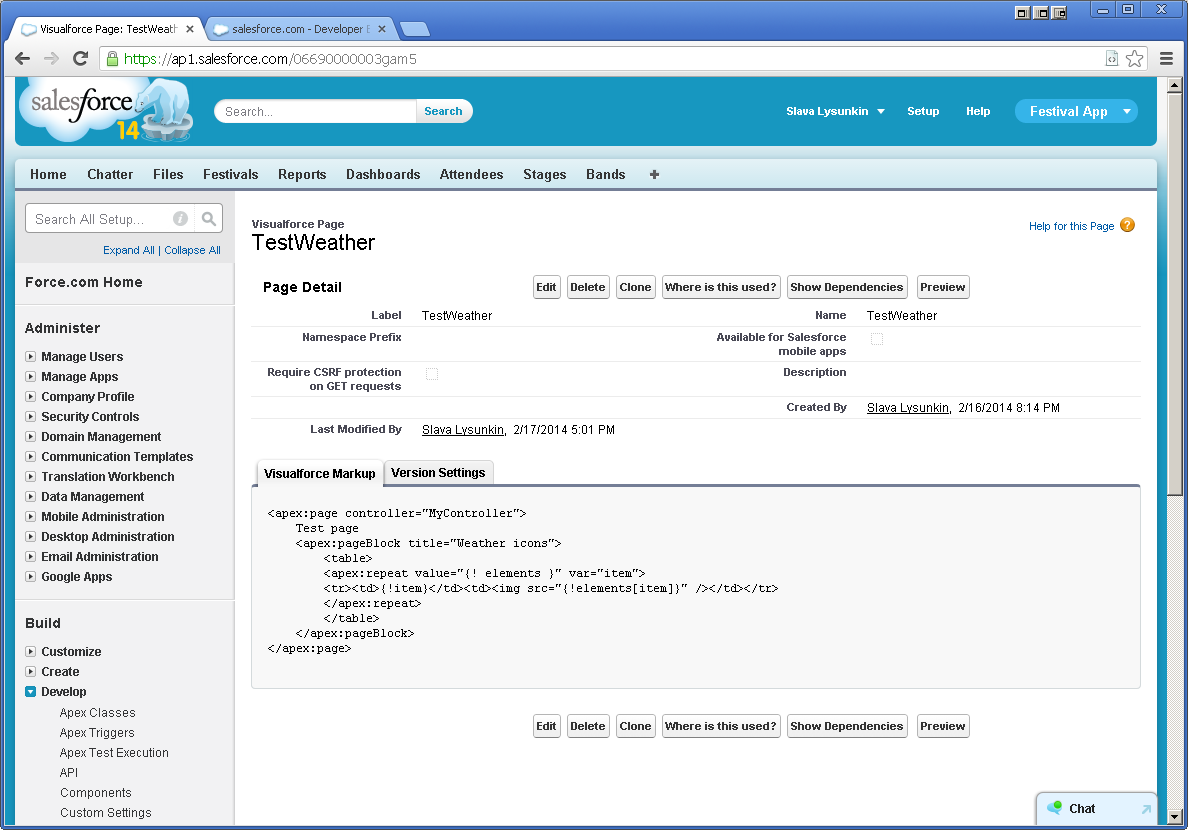1188x830 pixels.
Task: Expand Translation Workbench section
Action: [x=30, y=477]
